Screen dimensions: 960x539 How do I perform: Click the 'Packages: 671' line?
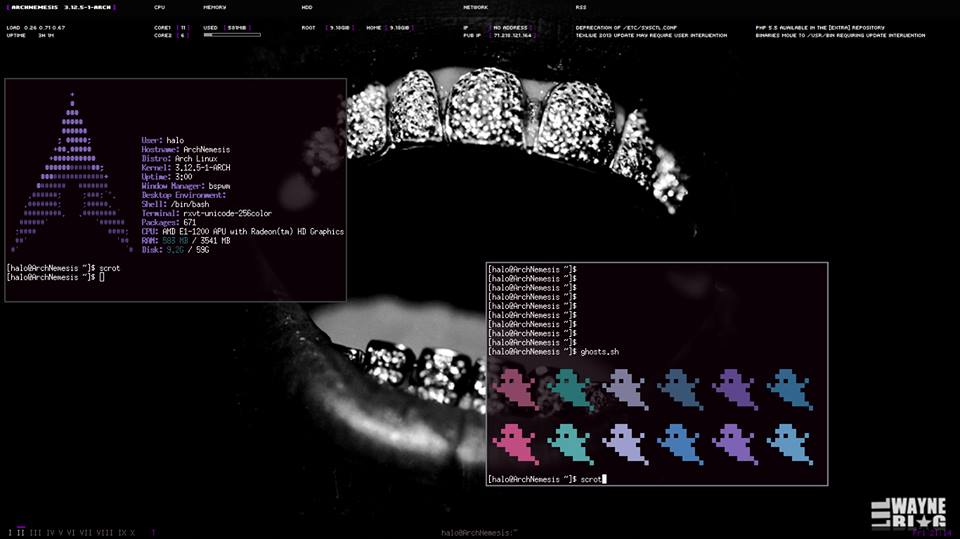click(168, 223)
